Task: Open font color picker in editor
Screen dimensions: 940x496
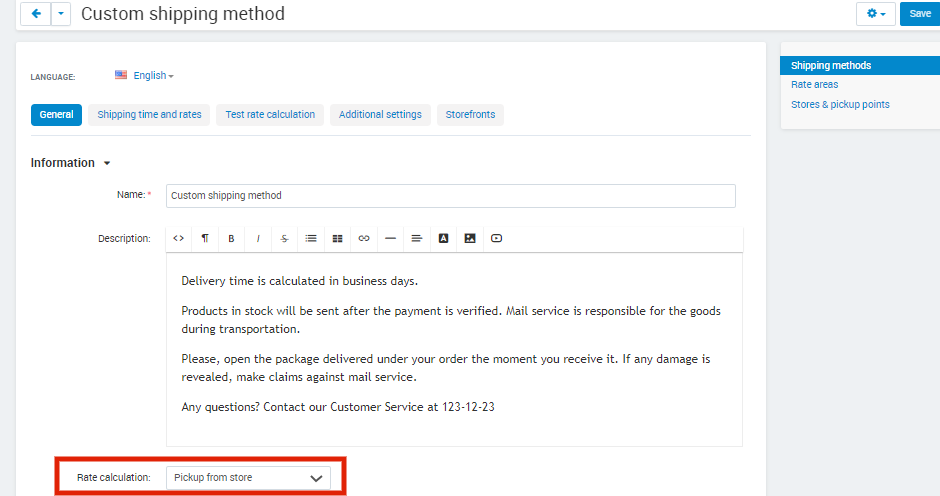Action: pyautogui.click(x=443, y=239)
